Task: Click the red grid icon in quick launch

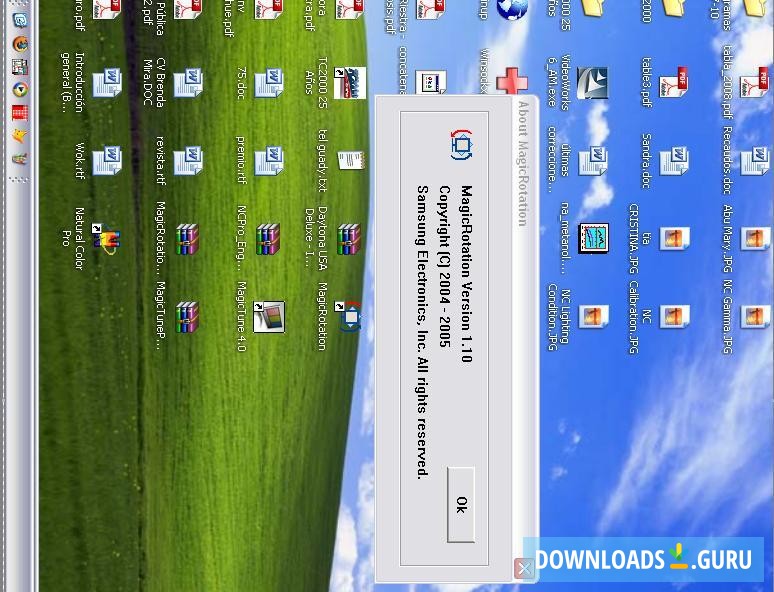Action: point(20,112)
